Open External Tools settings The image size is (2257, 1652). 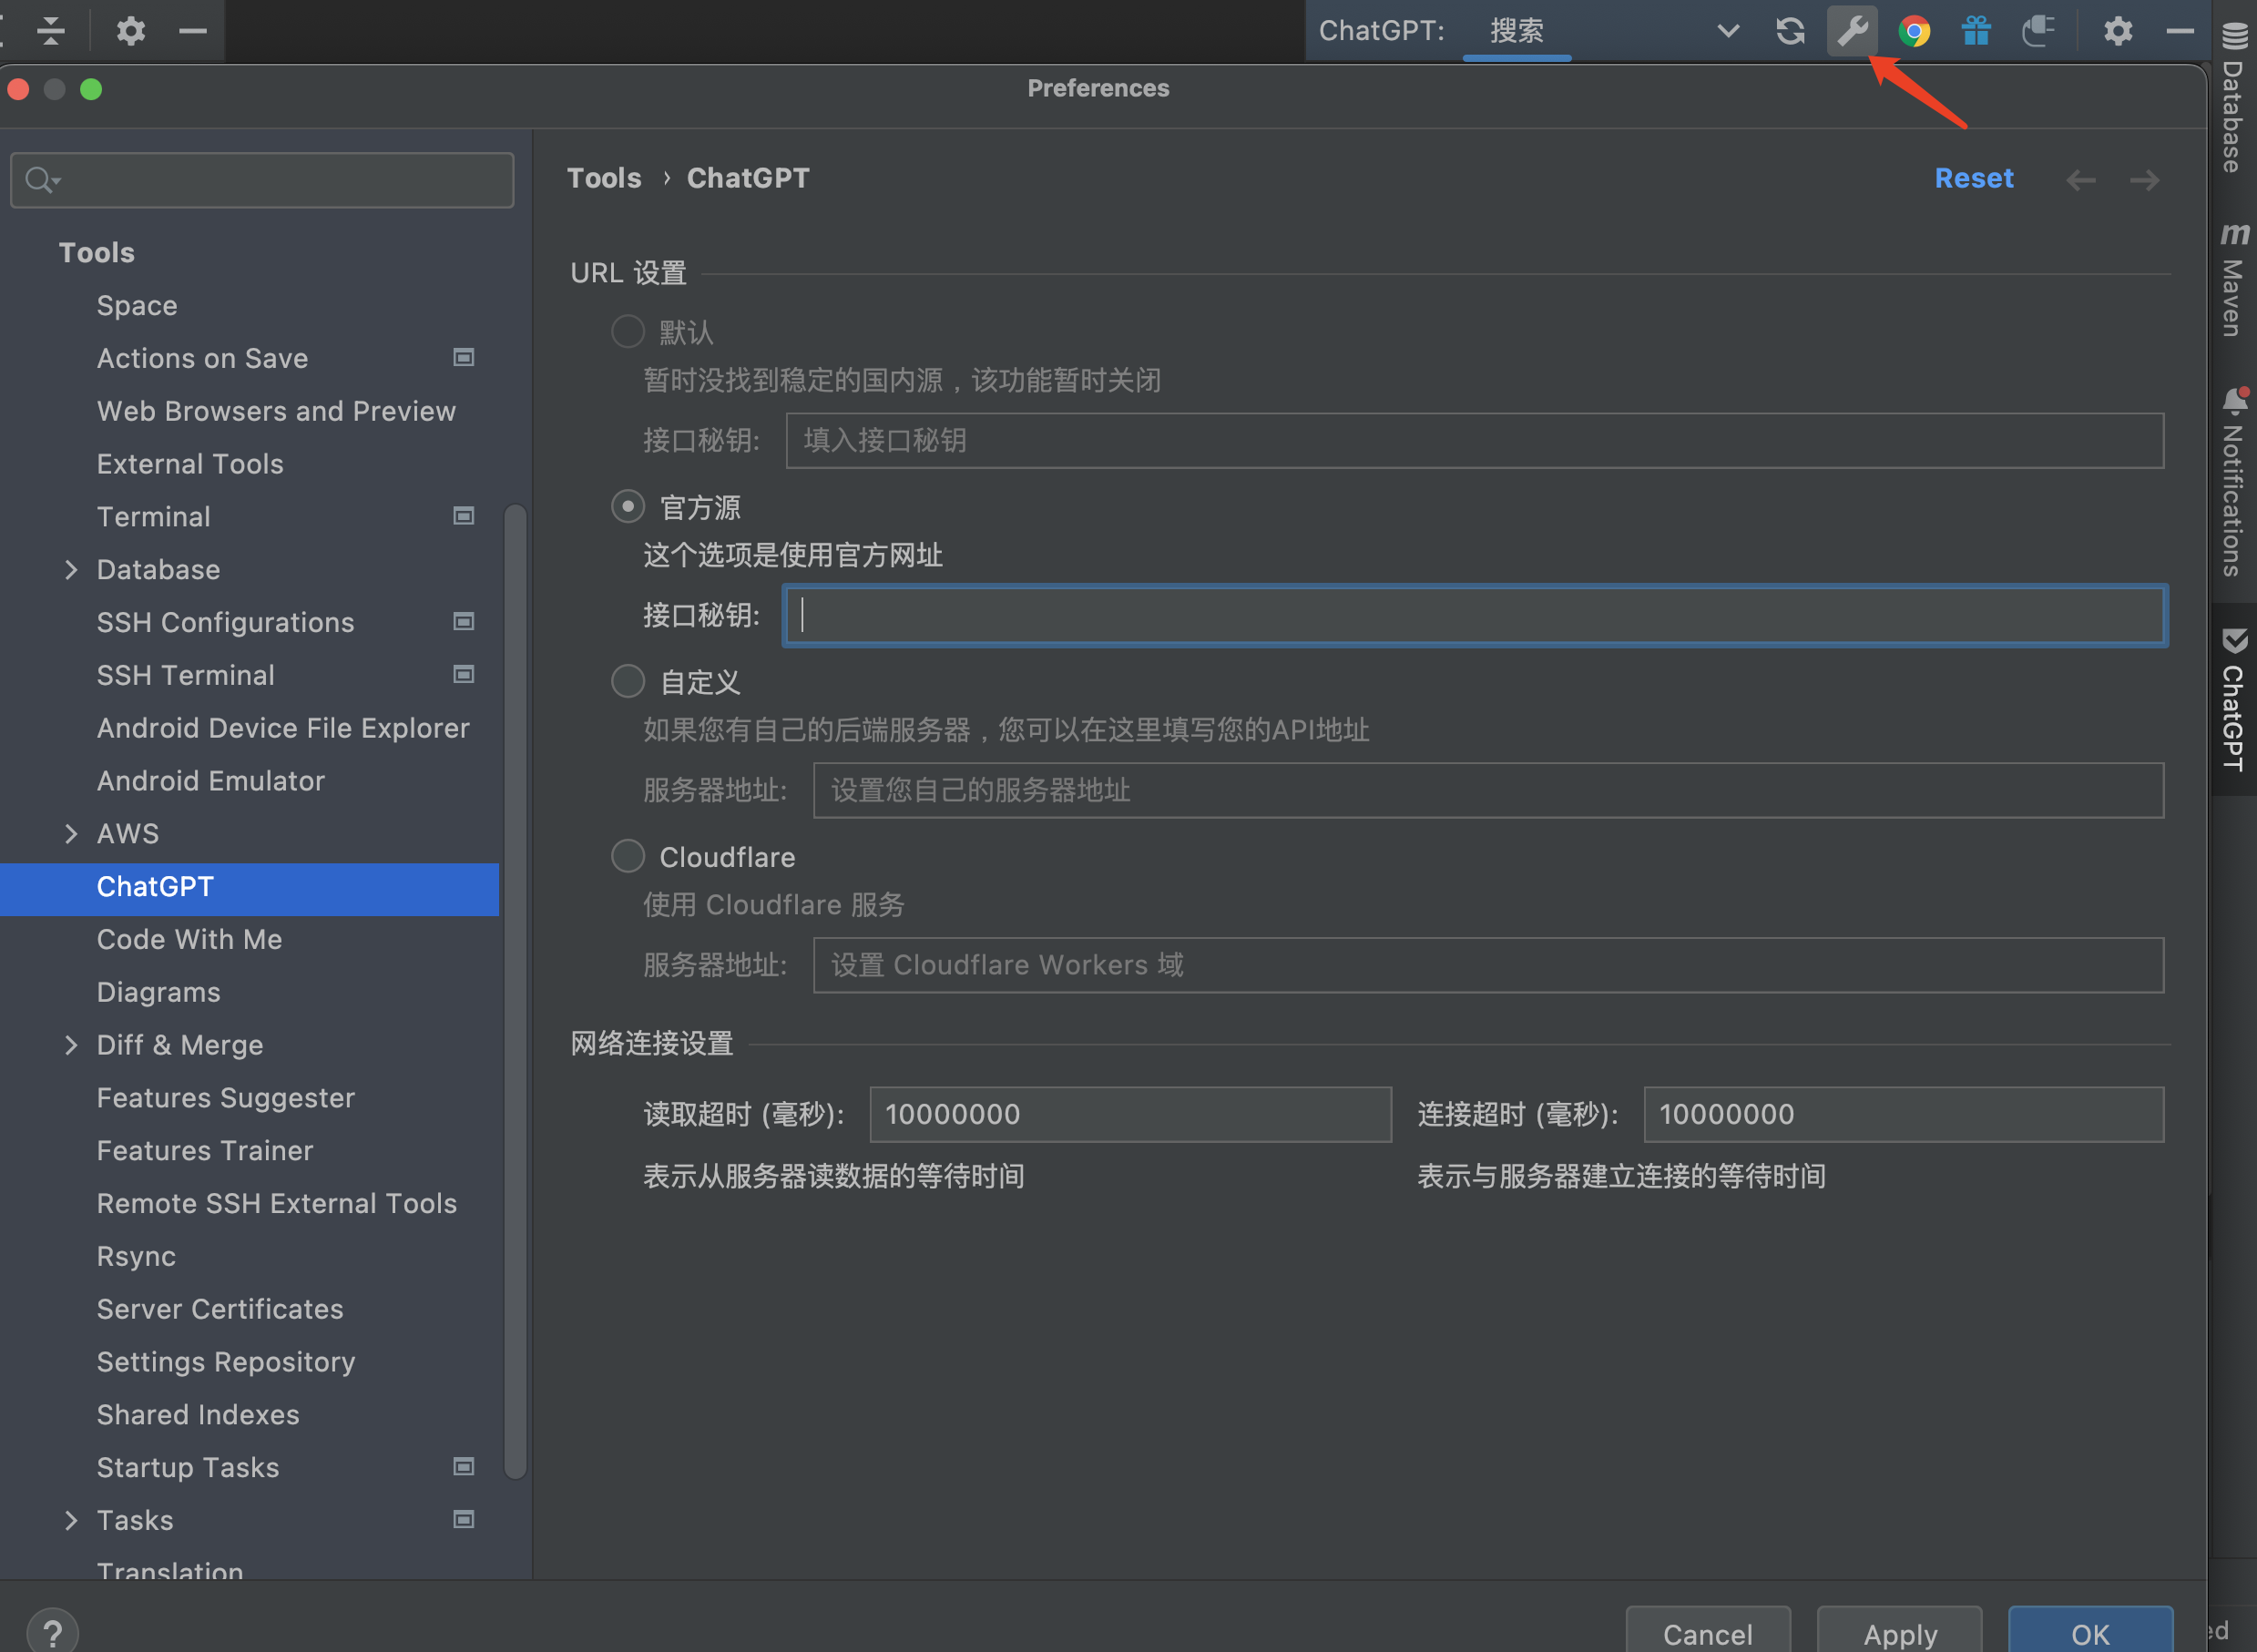(190, 464)
